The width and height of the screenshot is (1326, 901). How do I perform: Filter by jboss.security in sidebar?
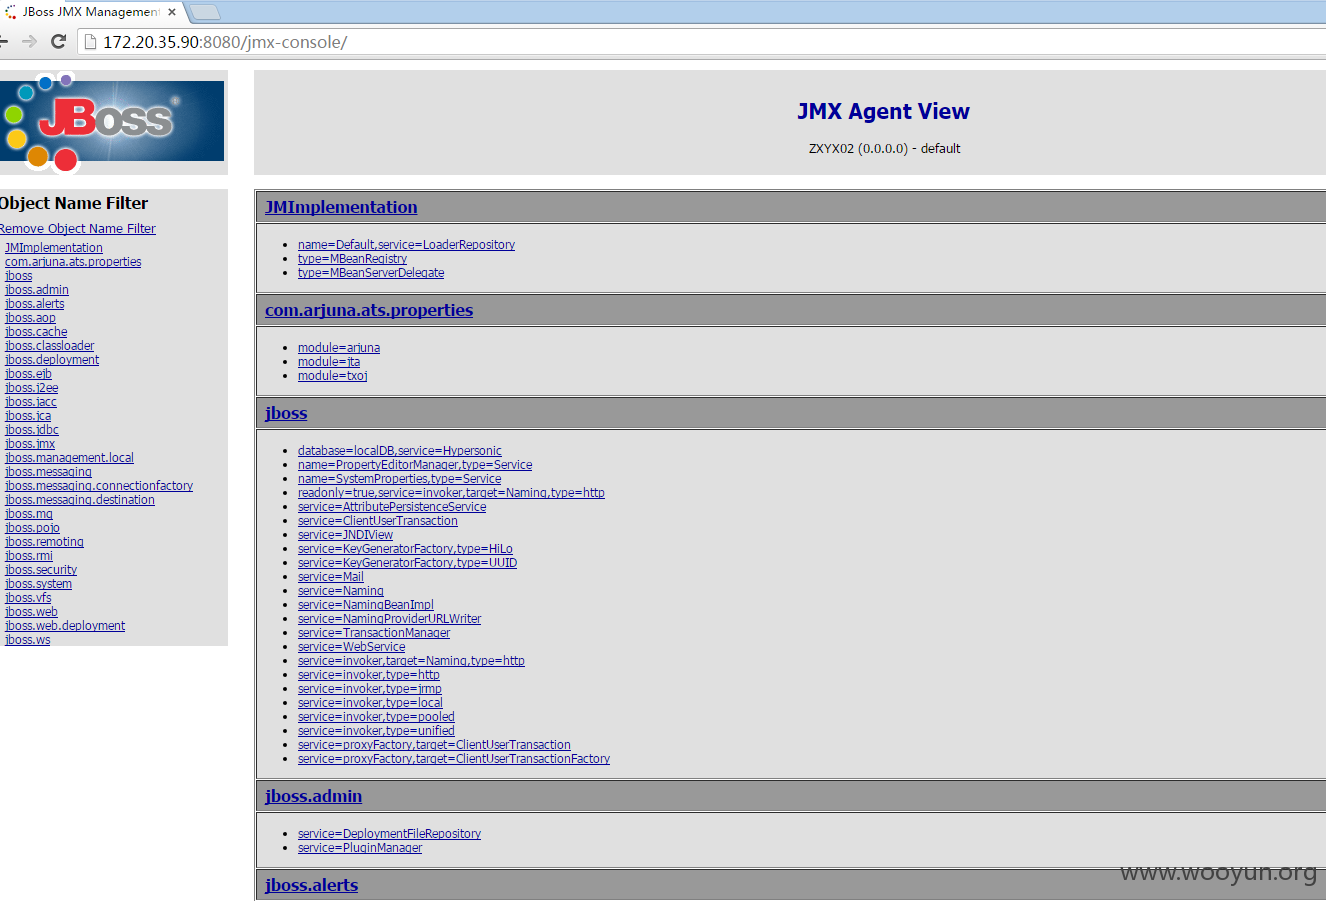point(41,570)
